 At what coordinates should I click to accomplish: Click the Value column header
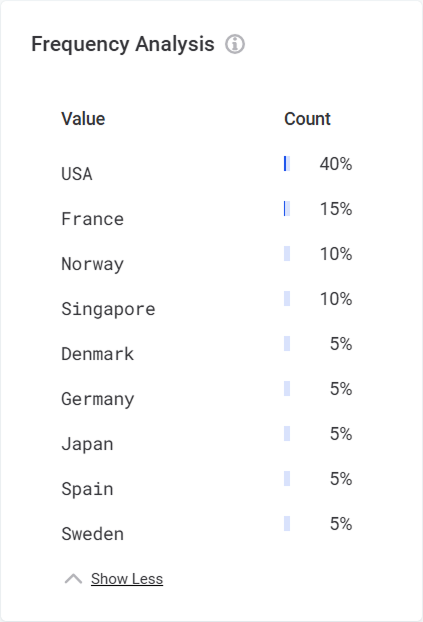click(x=83, y=119)
